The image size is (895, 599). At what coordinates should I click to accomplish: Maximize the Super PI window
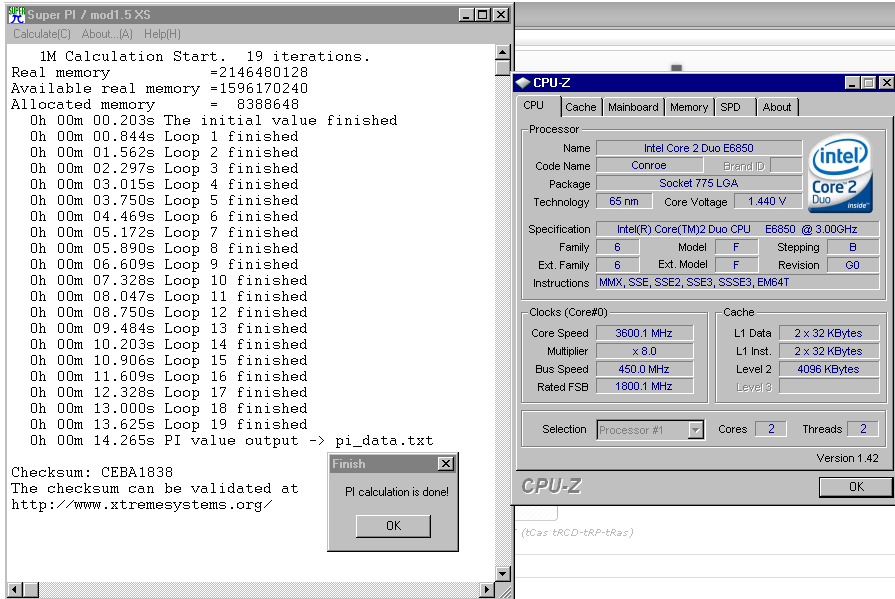[x=483, y=15]
